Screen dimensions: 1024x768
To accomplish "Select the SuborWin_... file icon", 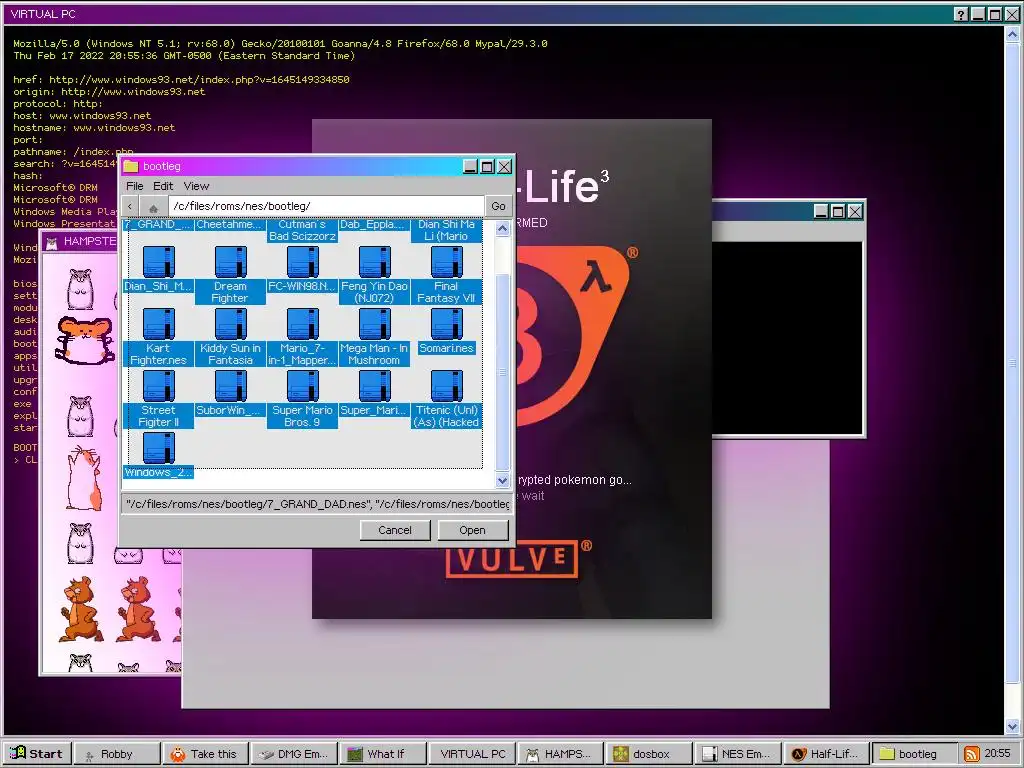I will pos(231,386).
